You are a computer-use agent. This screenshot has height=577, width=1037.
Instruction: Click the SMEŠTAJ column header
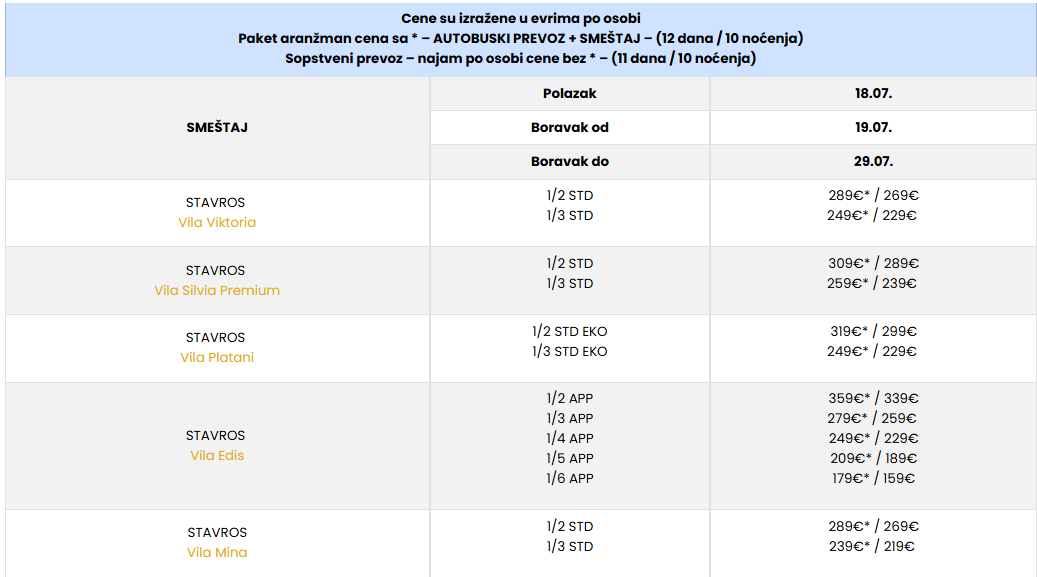217,128
